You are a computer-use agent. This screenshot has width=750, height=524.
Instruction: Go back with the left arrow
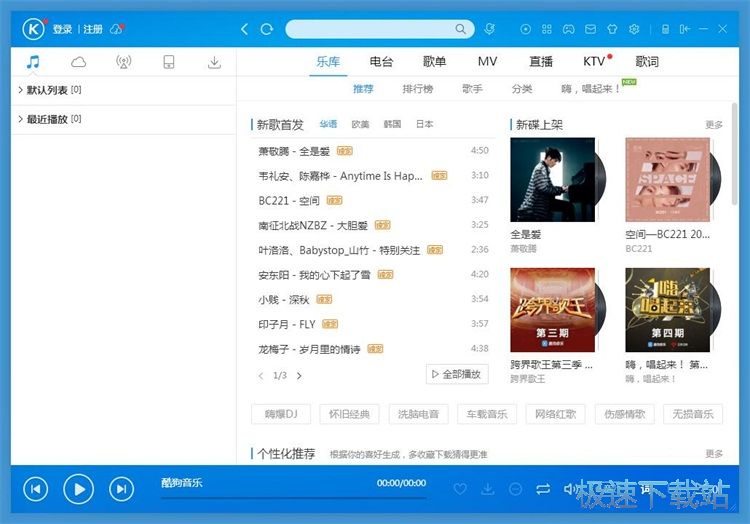point(244,29)
